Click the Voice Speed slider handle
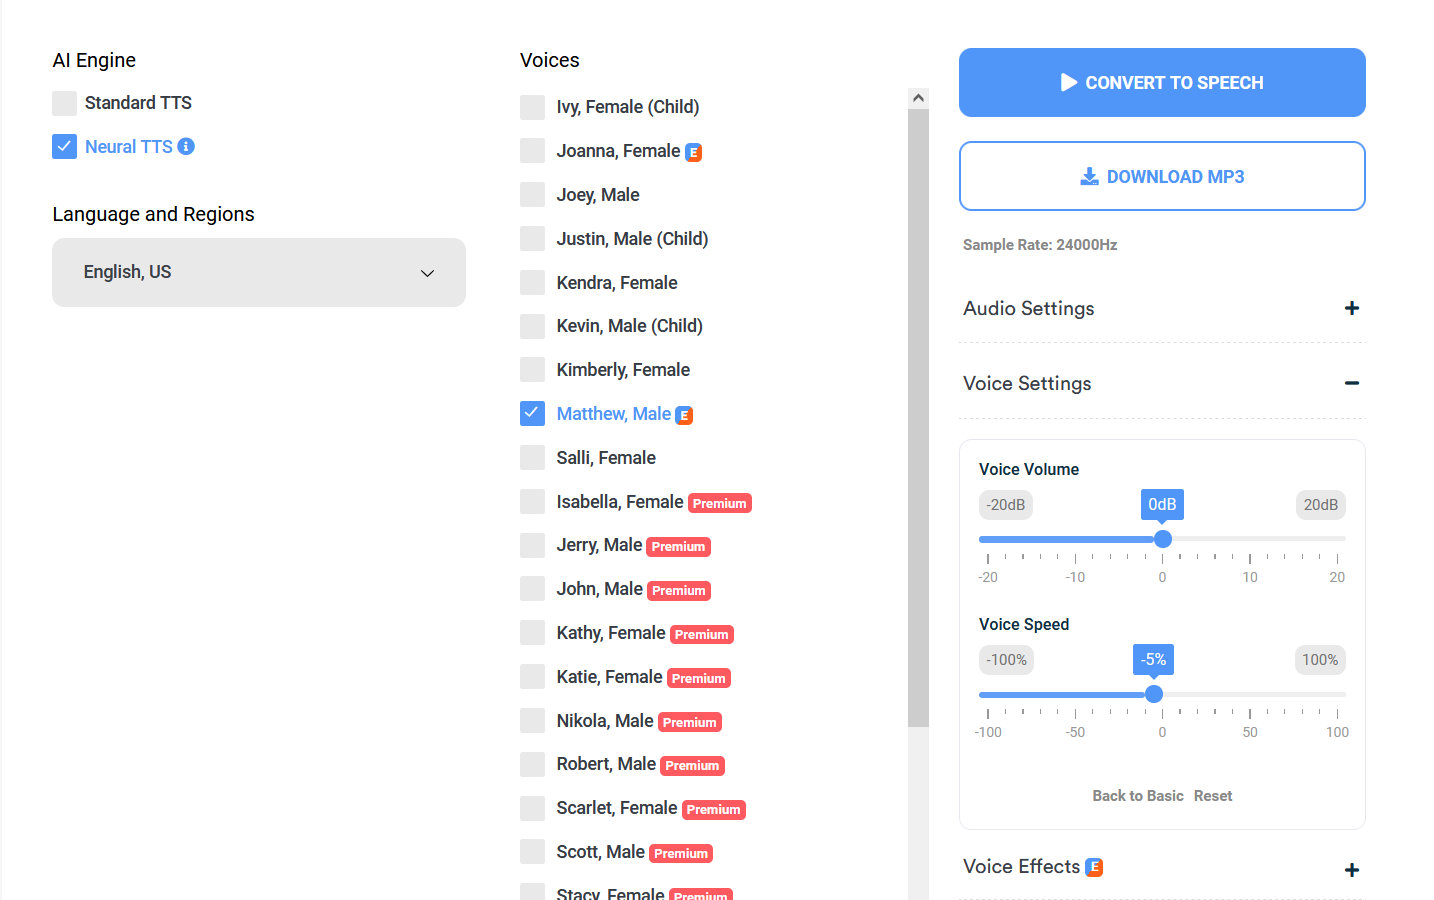The width and height of the screenshot is (1434, 900). [1154, 694]
